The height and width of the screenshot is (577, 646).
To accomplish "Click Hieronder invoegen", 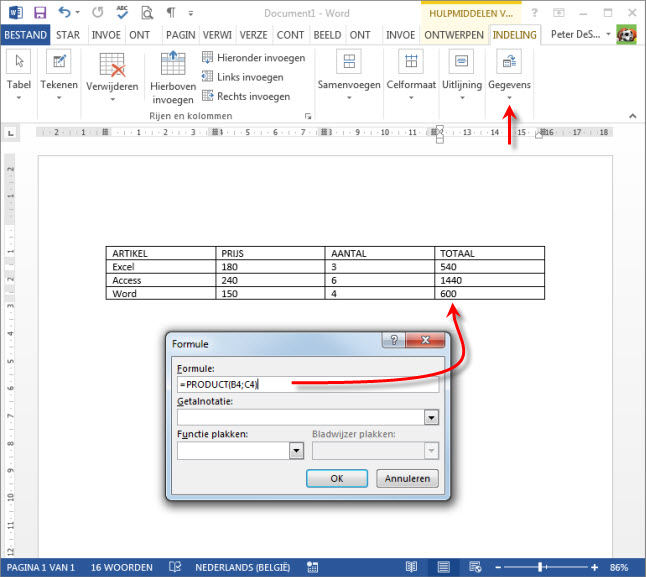I will [254, 58].
